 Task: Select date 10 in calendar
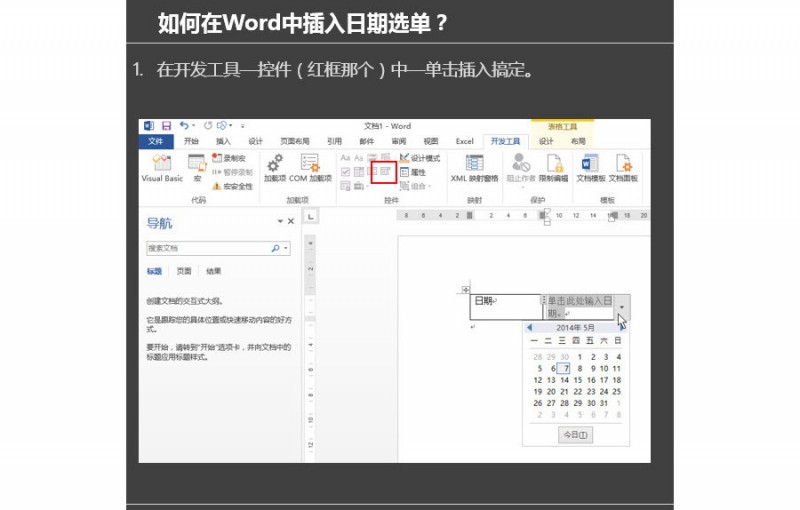604,368
